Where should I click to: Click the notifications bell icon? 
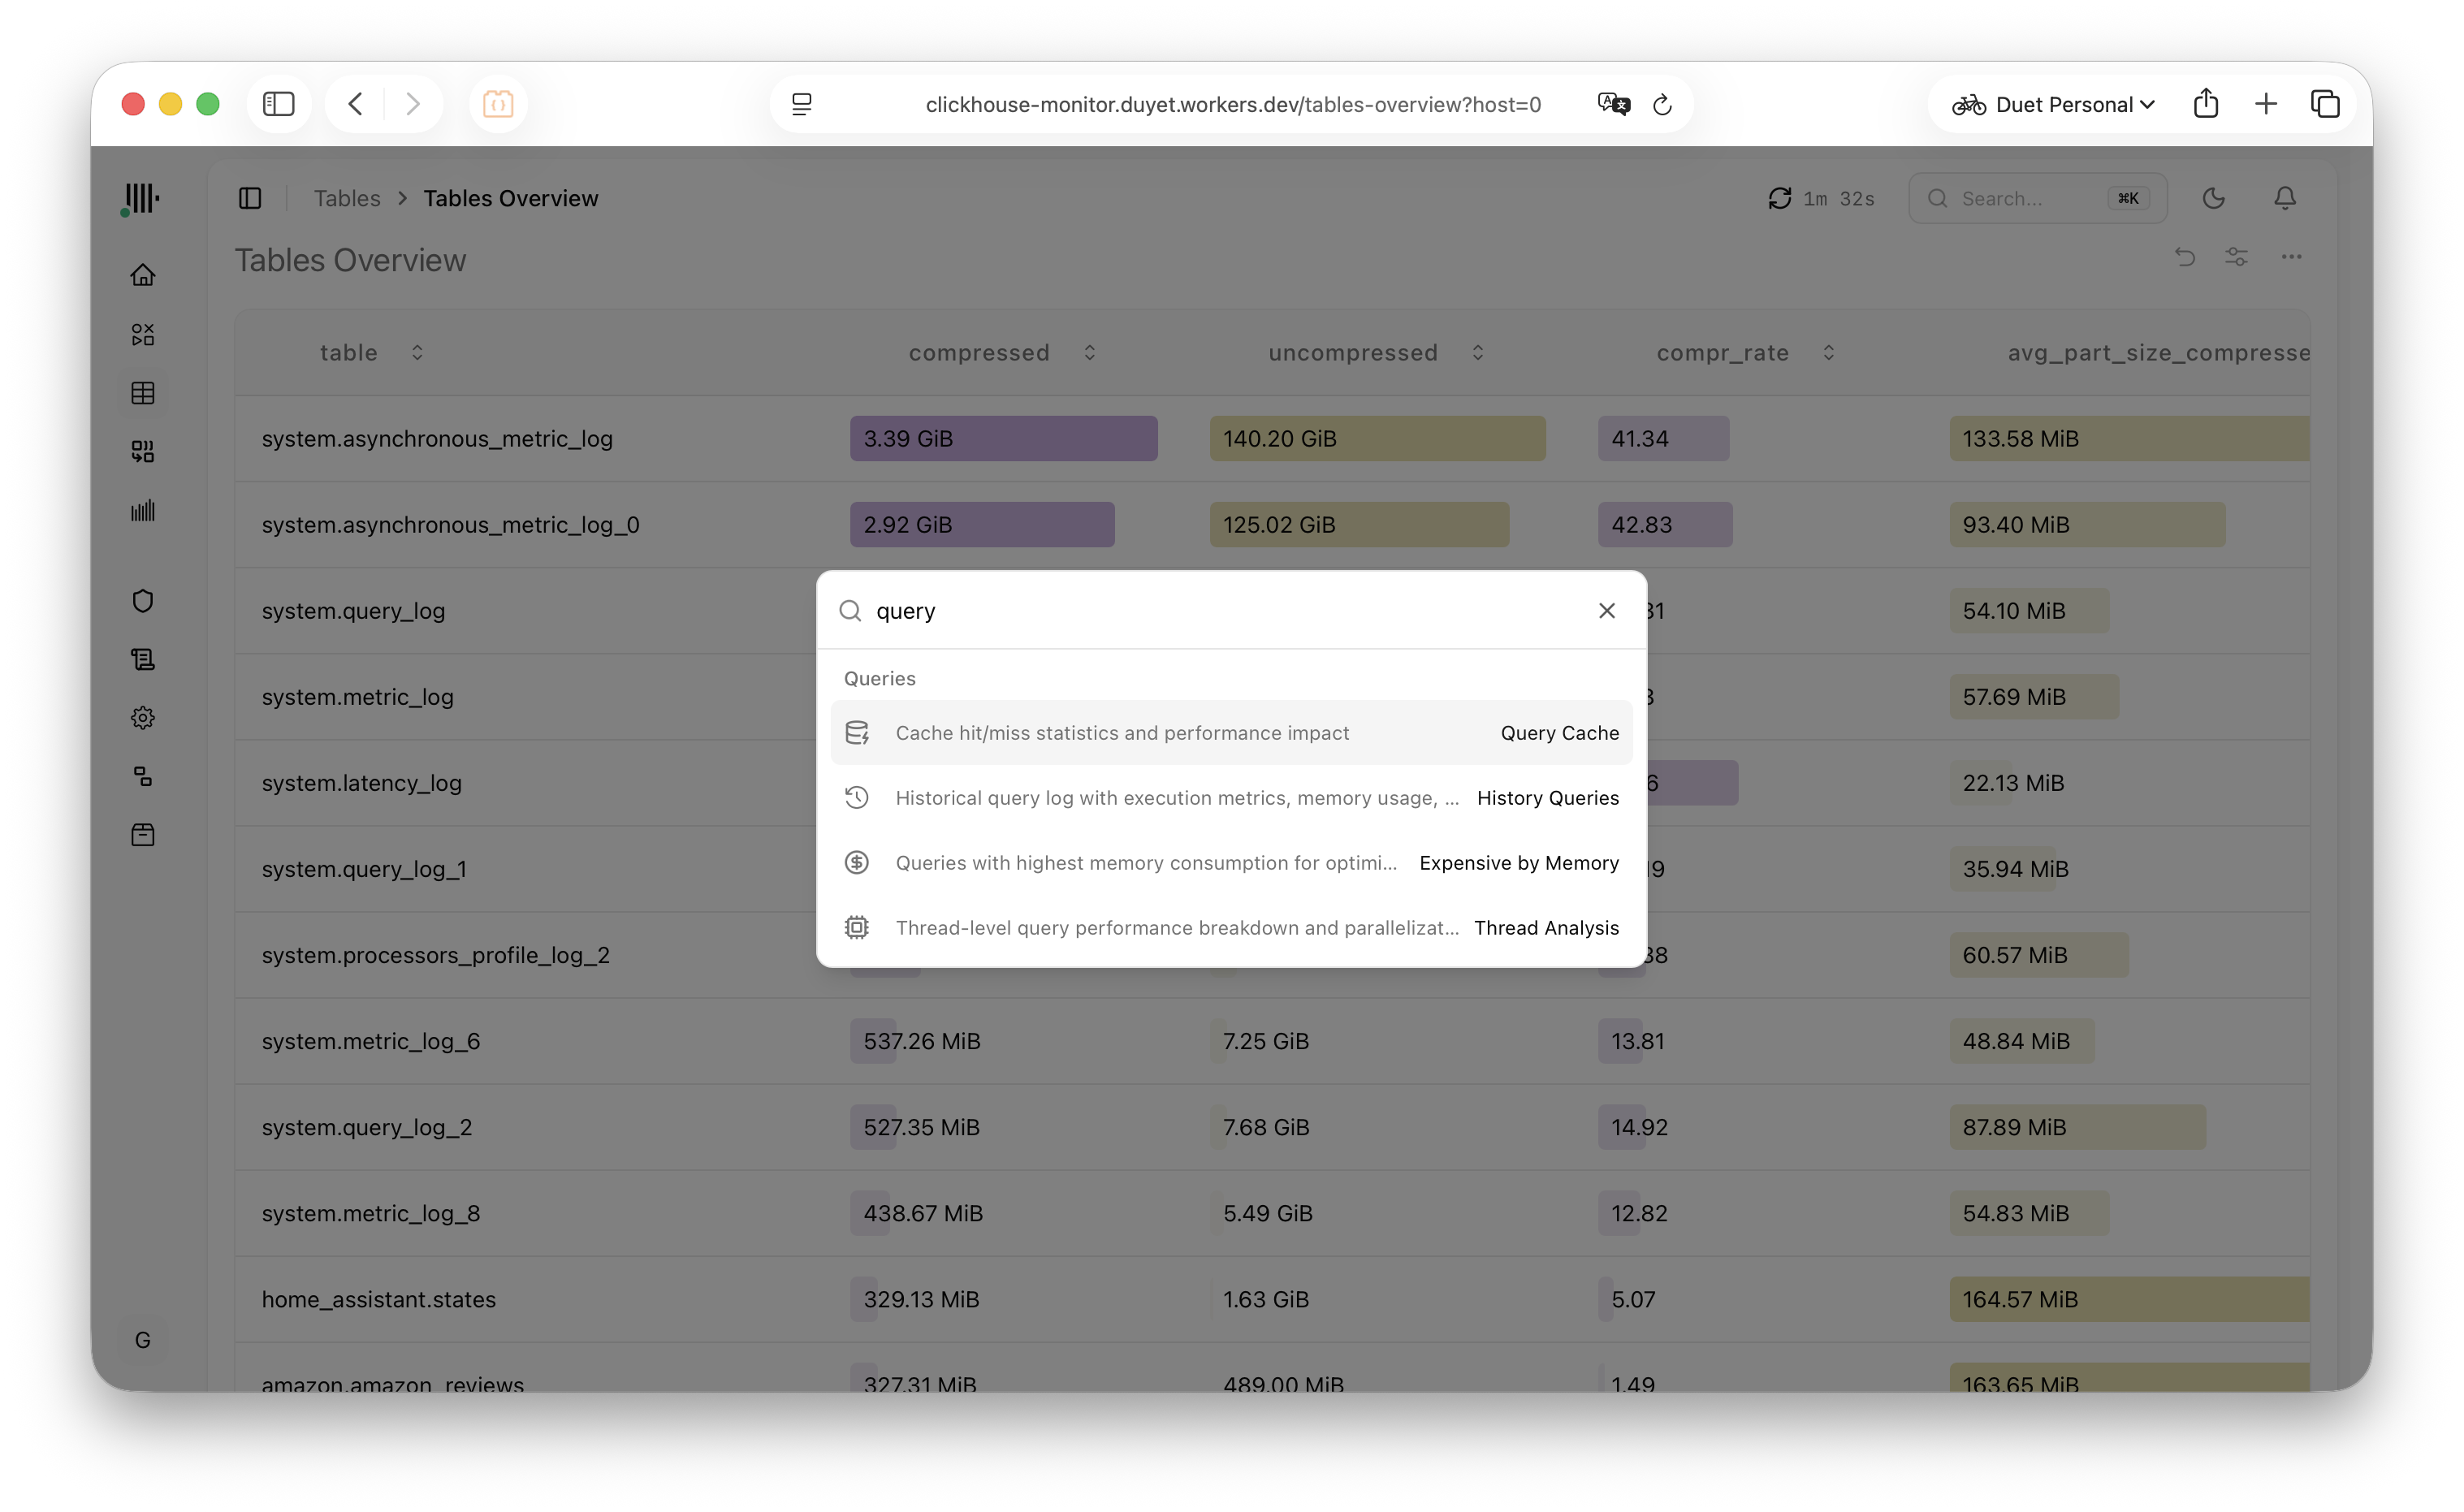tap(2285, 198)
